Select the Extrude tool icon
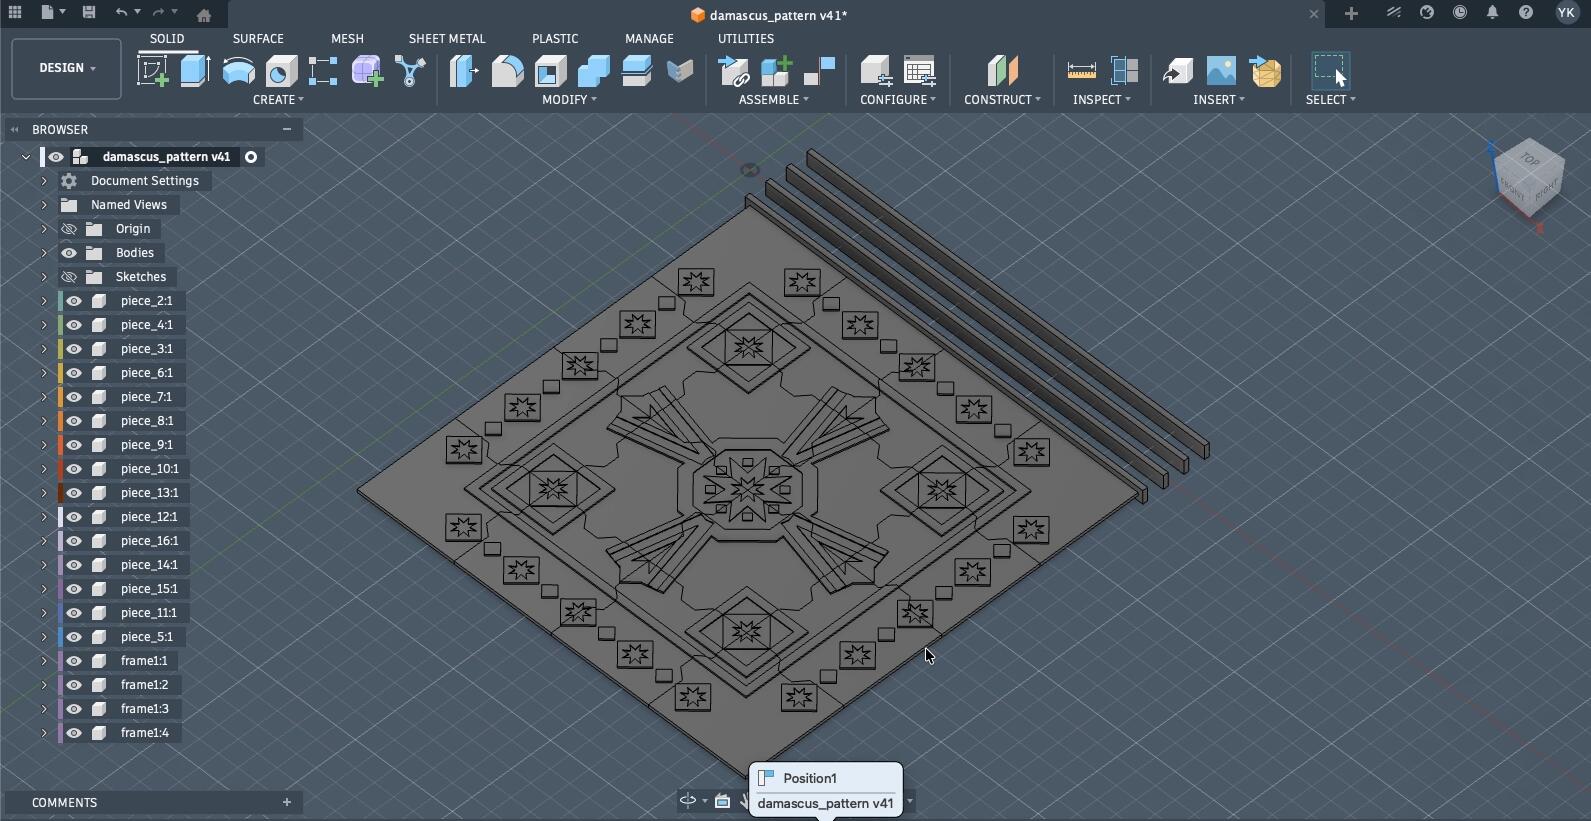Image resolution: width=1591 pixels, height=821 pixels. point(195,71)
